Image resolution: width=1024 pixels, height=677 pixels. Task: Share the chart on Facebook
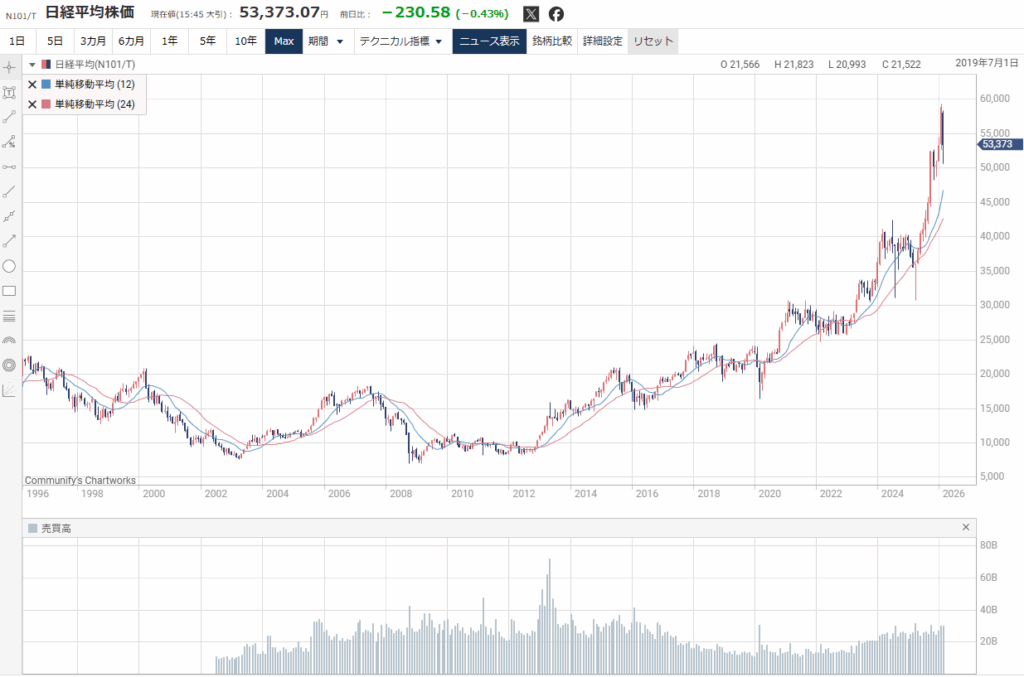556,14
